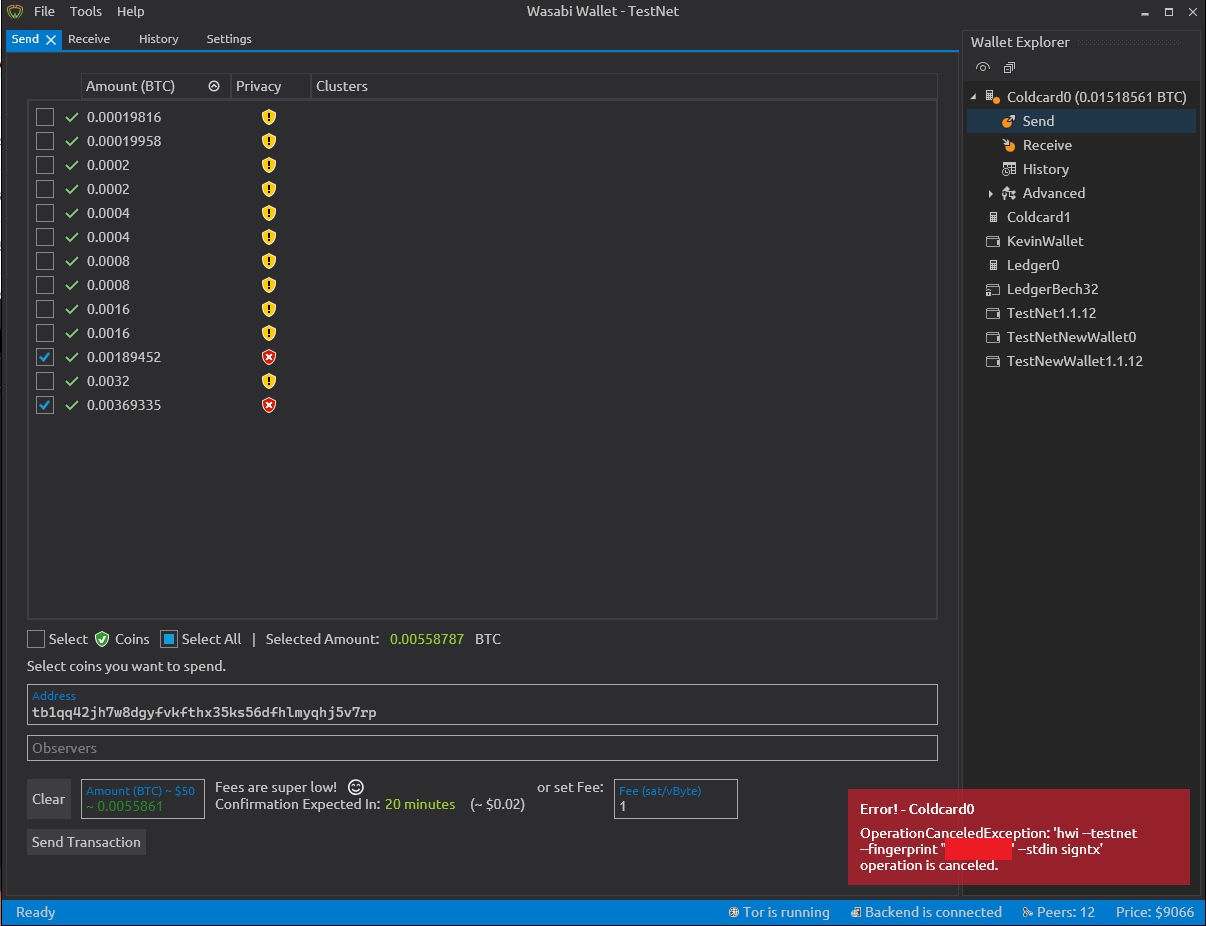Click the Coldcard1 hardware wallet icon
Screen dimensions: 1206x926
click(993, 217)
